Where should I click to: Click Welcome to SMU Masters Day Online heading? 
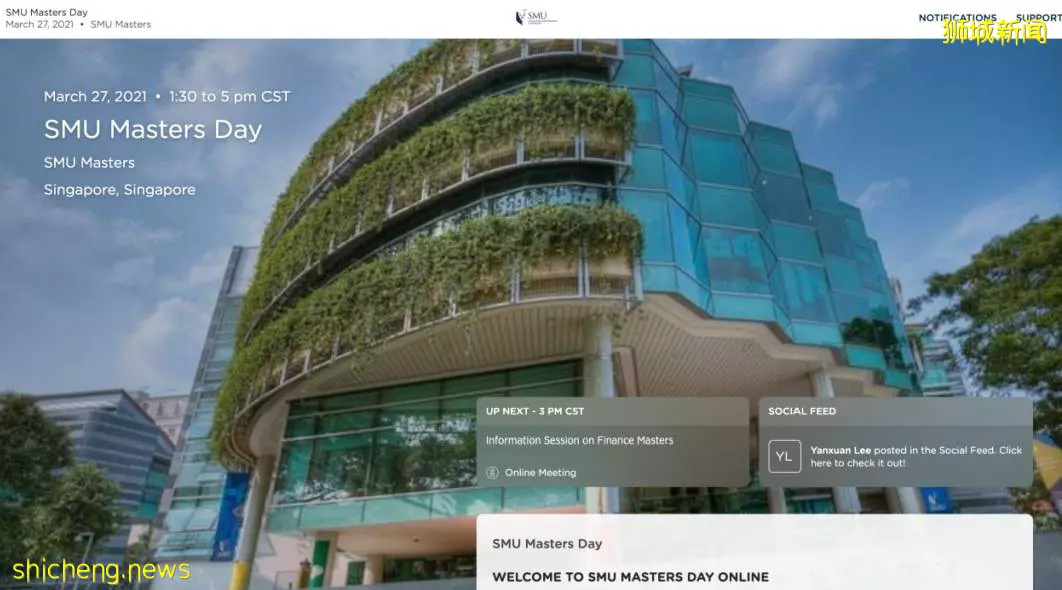click(631, 577)
